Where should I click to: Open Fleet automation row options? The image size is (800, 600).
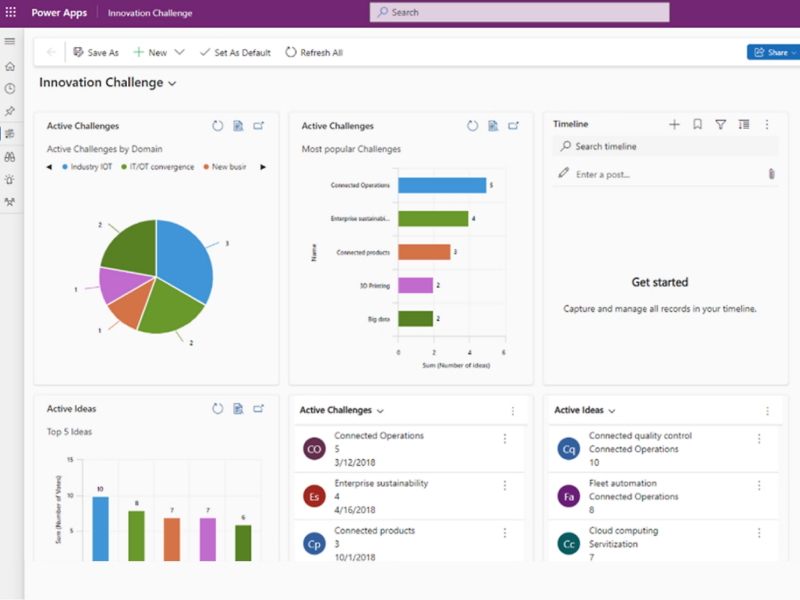(759, 485)
